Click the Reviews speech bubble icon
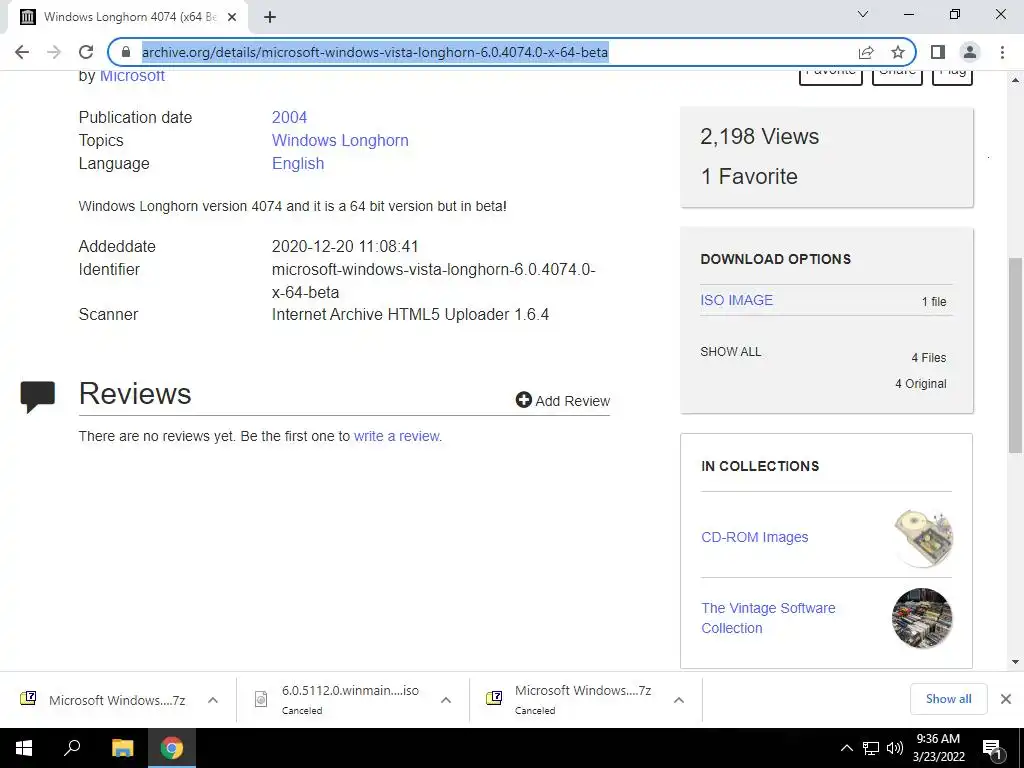Viewport: 1024px width, 768px height. click(x=38, y=396)
